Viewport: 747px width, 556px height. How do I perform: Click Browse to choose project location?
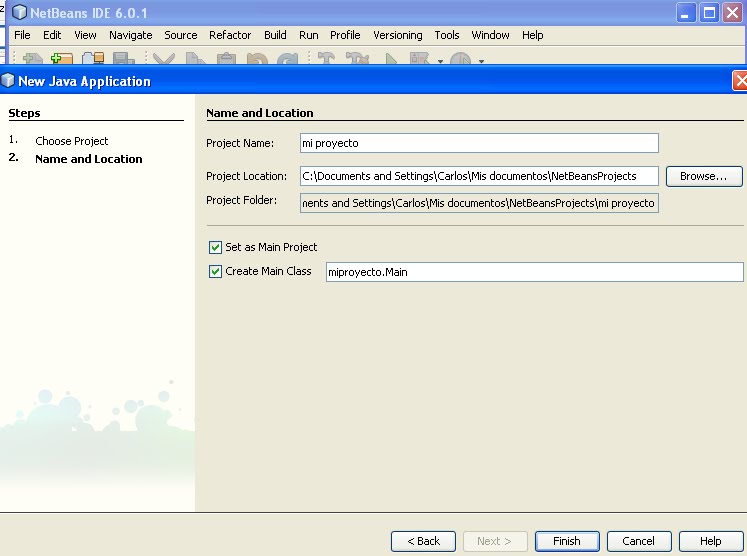coord(704,176)
